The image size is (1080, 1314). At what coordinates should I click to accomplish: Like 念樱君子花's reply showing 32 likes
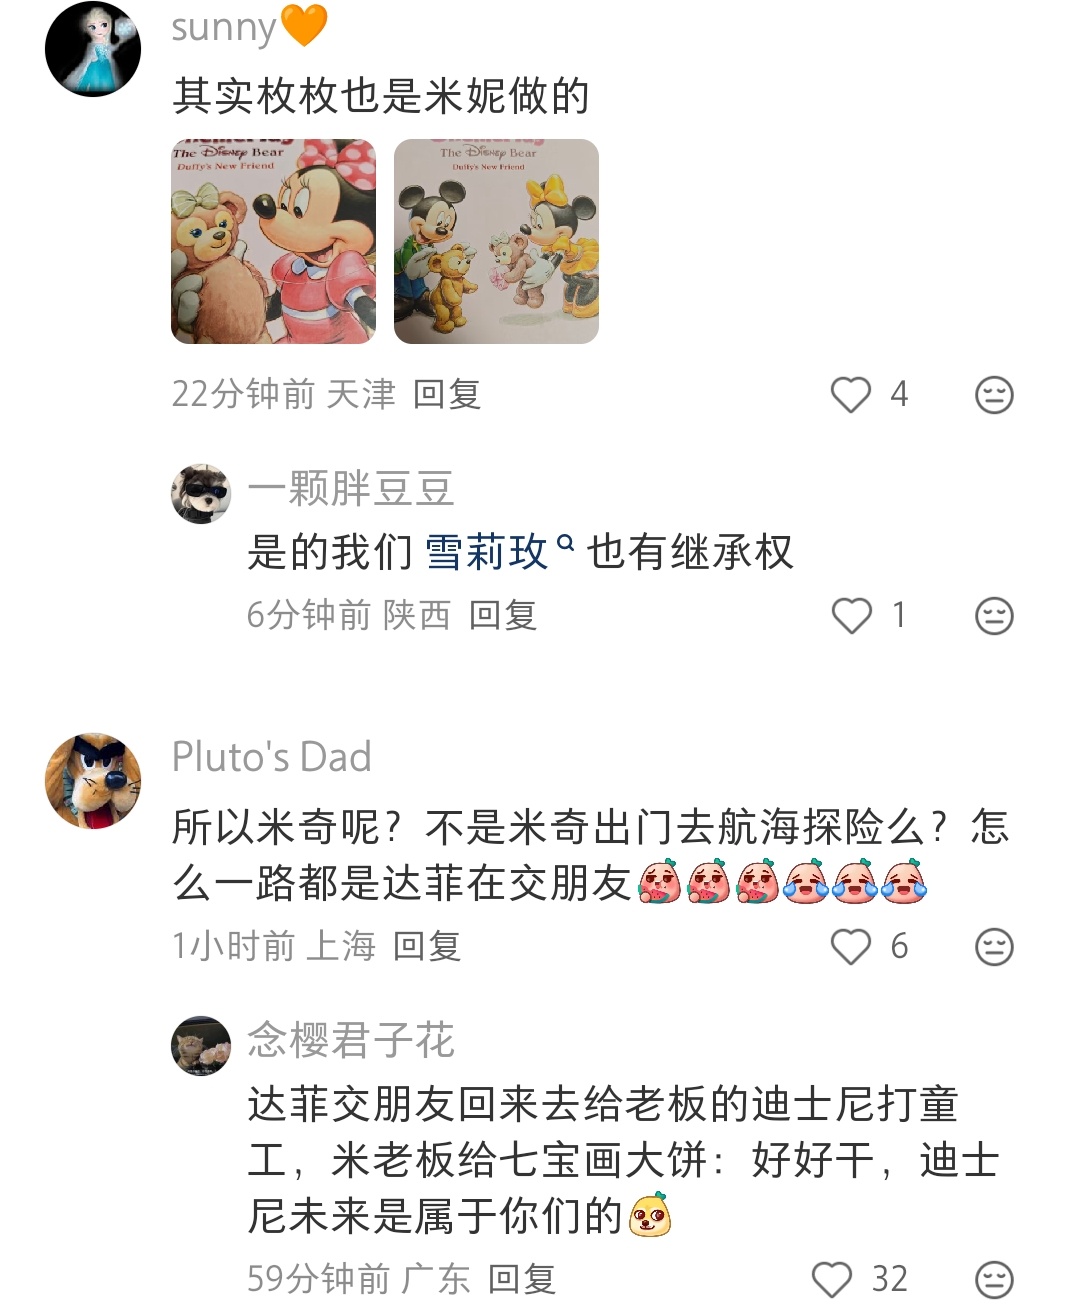pyautogui.click(x=831, y=1279)
